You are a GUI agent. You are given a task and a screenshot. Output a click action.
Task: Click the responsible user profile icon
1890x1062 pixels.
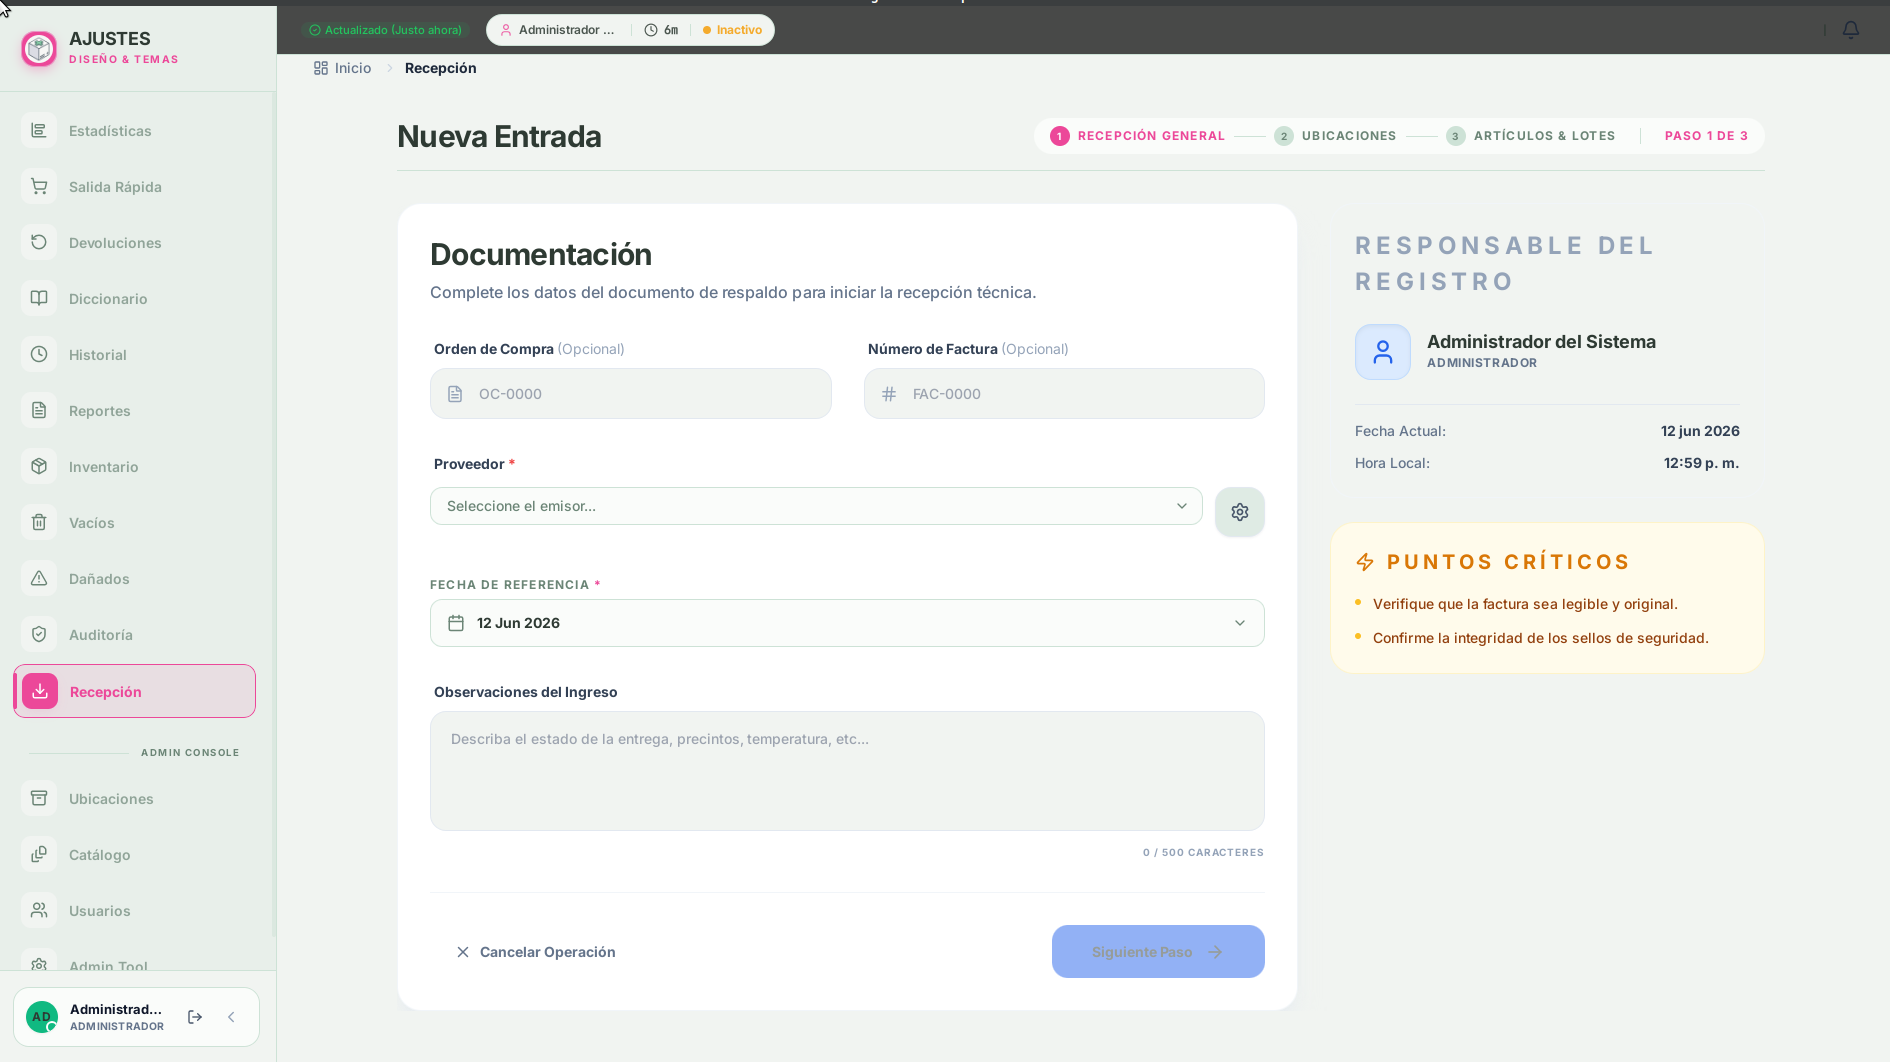[1383, 352]
